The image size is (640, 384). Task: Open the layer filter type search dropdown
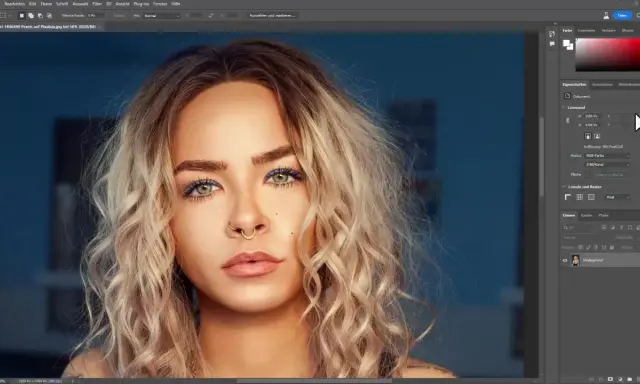tap(580, 227)
